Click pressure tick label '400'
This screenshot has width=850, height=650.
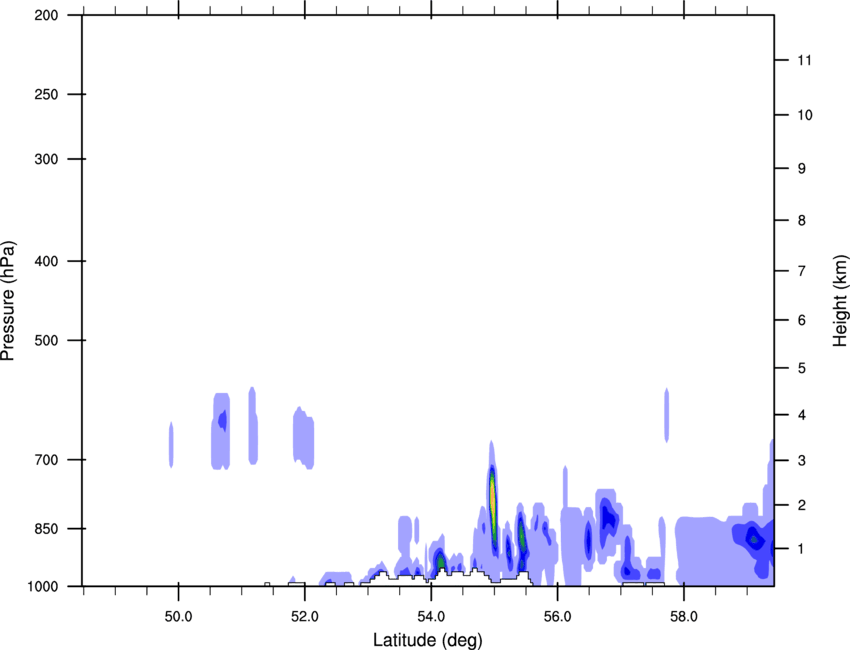click(46, 261)
